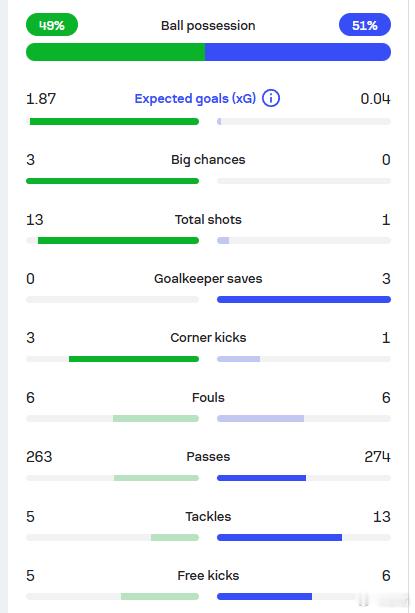Click the xG info icon
Image resolution: width=415 pixels, height=613 pixels.
271,98
